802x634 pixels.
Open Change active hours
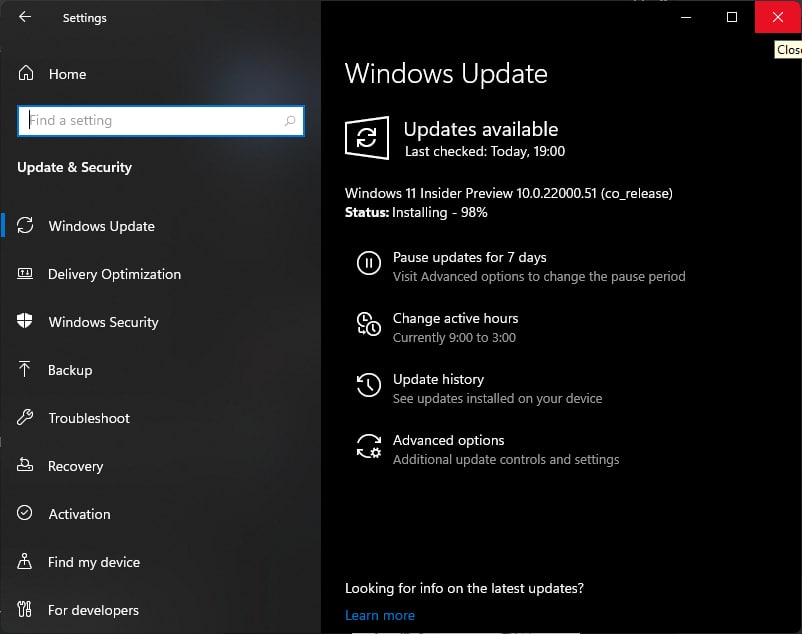tap(455, 319)
